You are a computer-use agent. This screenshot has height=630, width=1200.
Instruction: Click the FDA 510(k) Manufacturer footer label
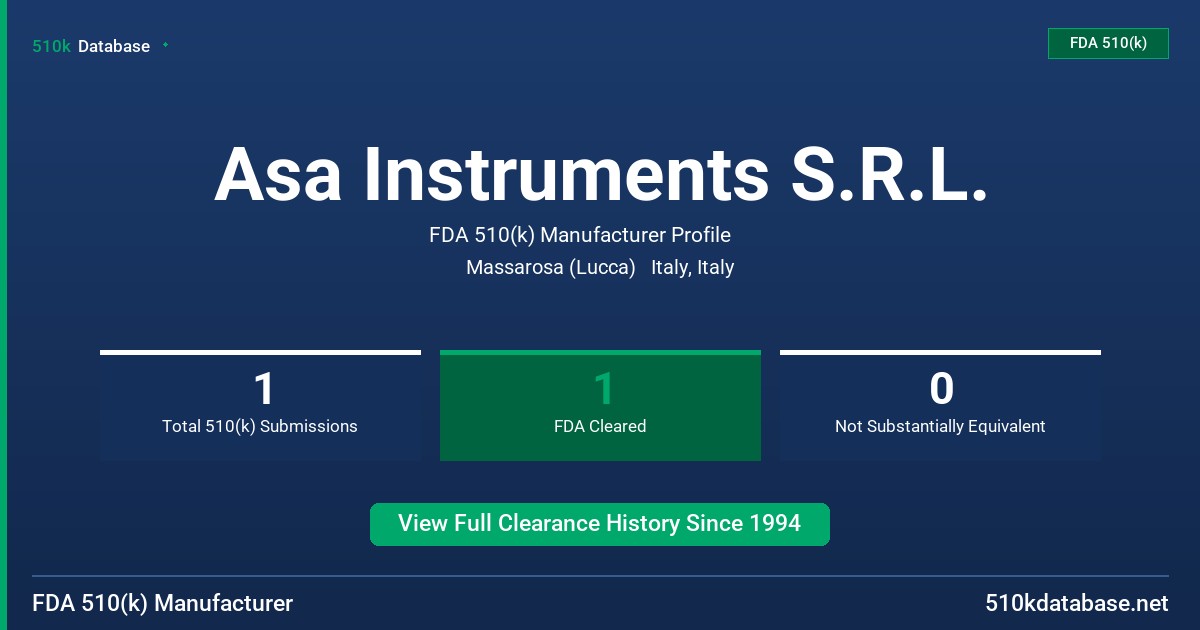163,603
